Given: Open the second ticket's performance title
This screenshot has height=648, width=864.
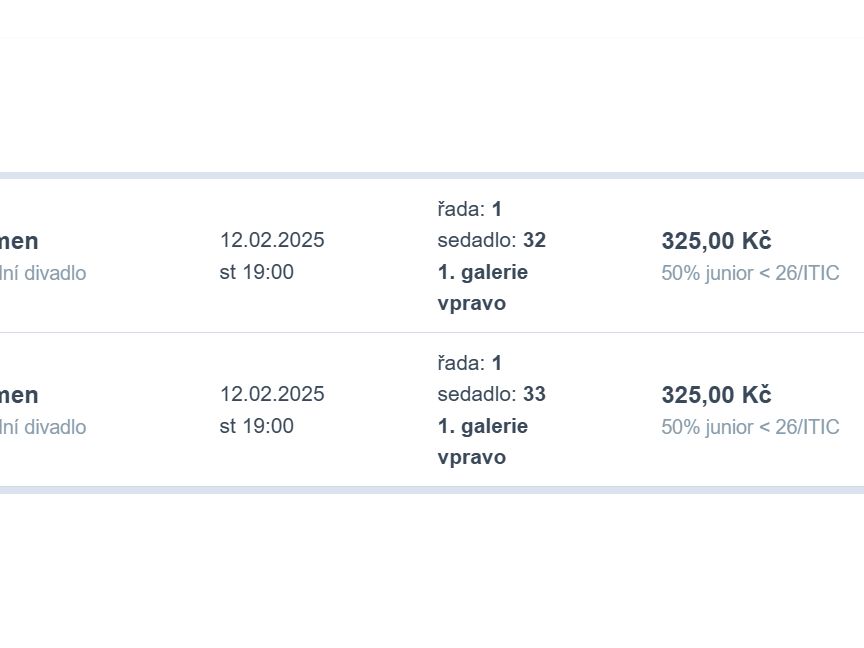Looking at the screenshot, I should [19, 395].
